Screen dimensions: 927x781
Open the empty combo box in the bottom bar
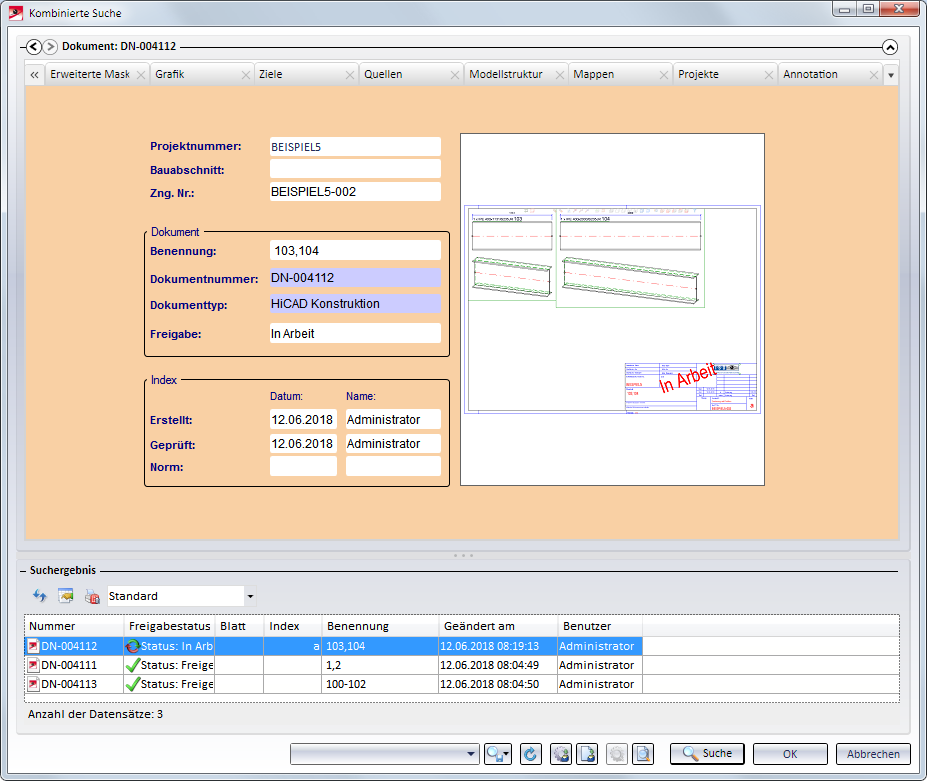[385, 754]
